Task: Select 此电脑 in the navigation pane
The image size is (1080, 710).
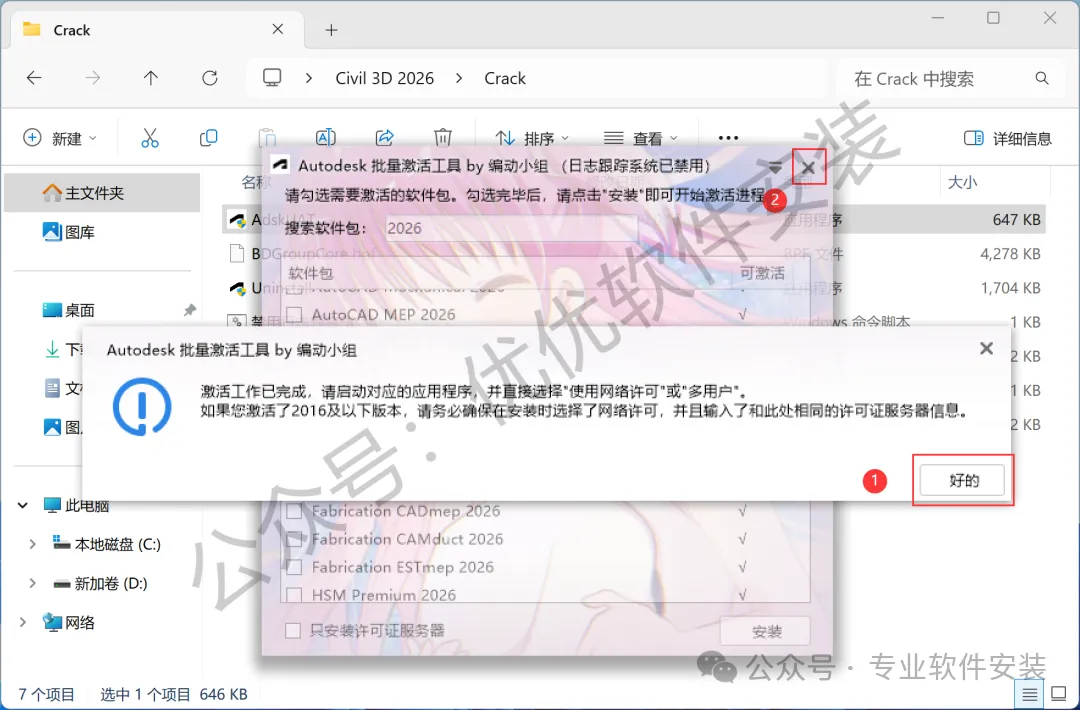Action: [76, 505]
